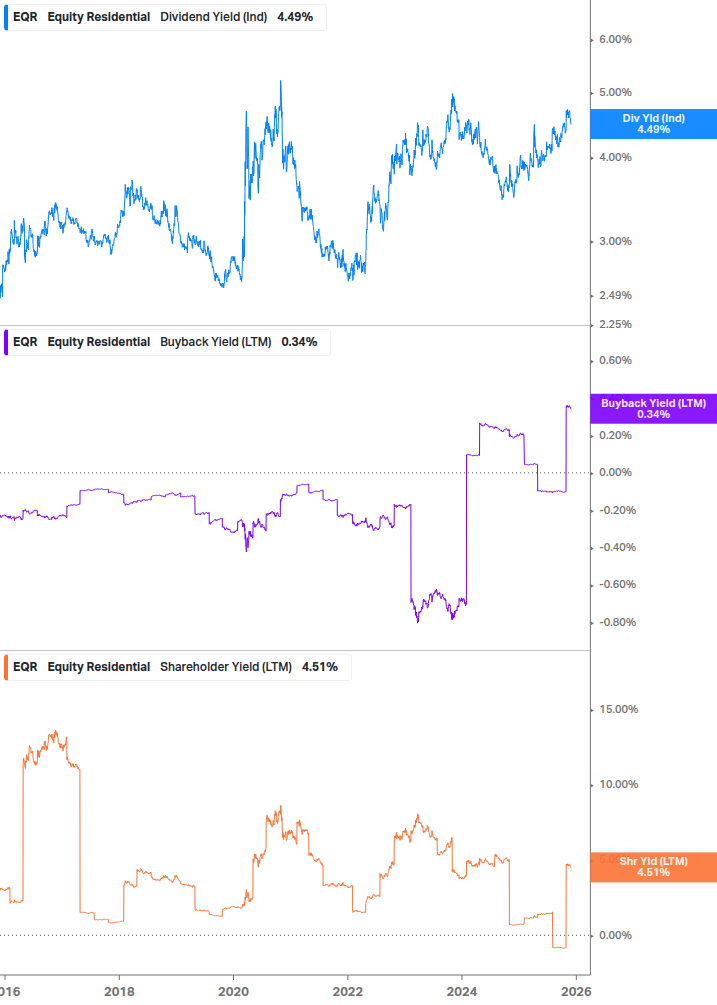The width and height of the screenshot is (717, 1005).
Task: Click the 2020 label on the time axis
Action: click(233, 992)
